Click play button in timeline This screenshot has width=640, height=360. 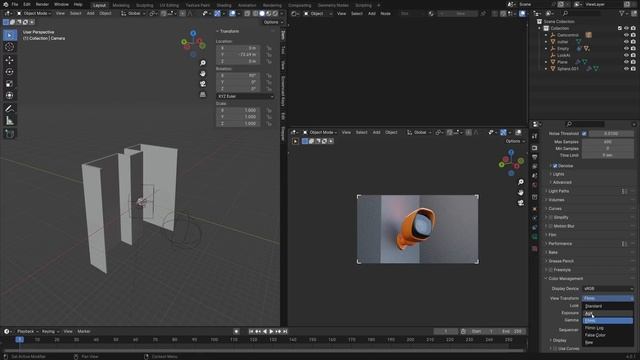[x=271, y=331]
